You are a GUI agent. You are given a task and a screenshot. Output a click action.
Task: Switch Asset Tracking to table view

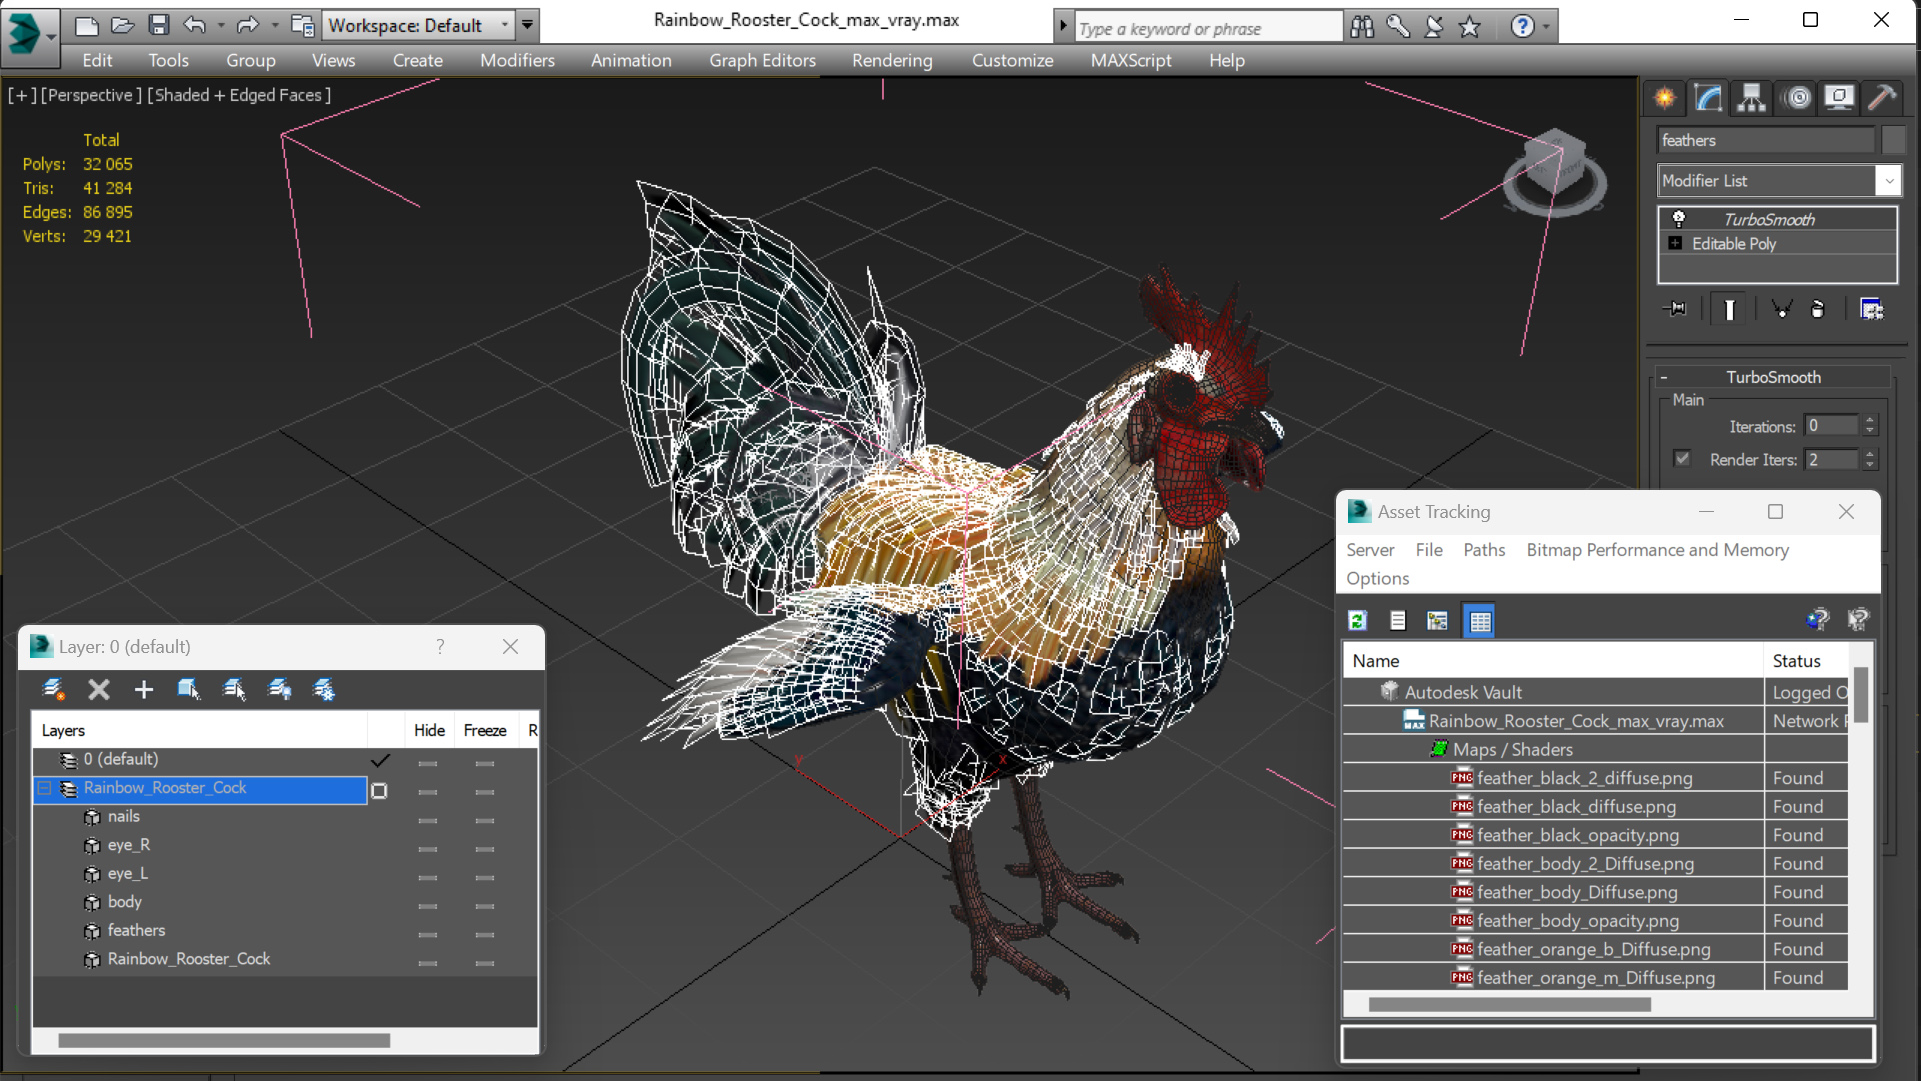tap(1479, 621)
